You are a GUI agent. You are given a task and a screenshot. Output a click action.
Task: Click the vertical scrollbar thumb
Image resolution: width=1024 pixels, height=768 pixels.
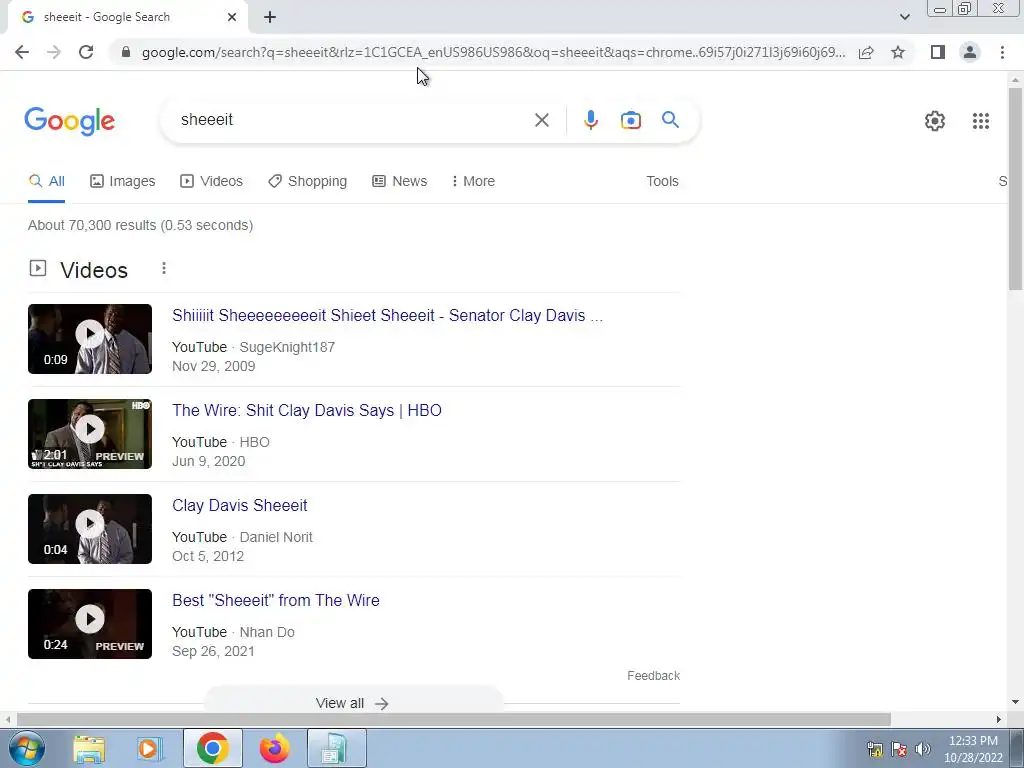click(x=1015, y=188)
